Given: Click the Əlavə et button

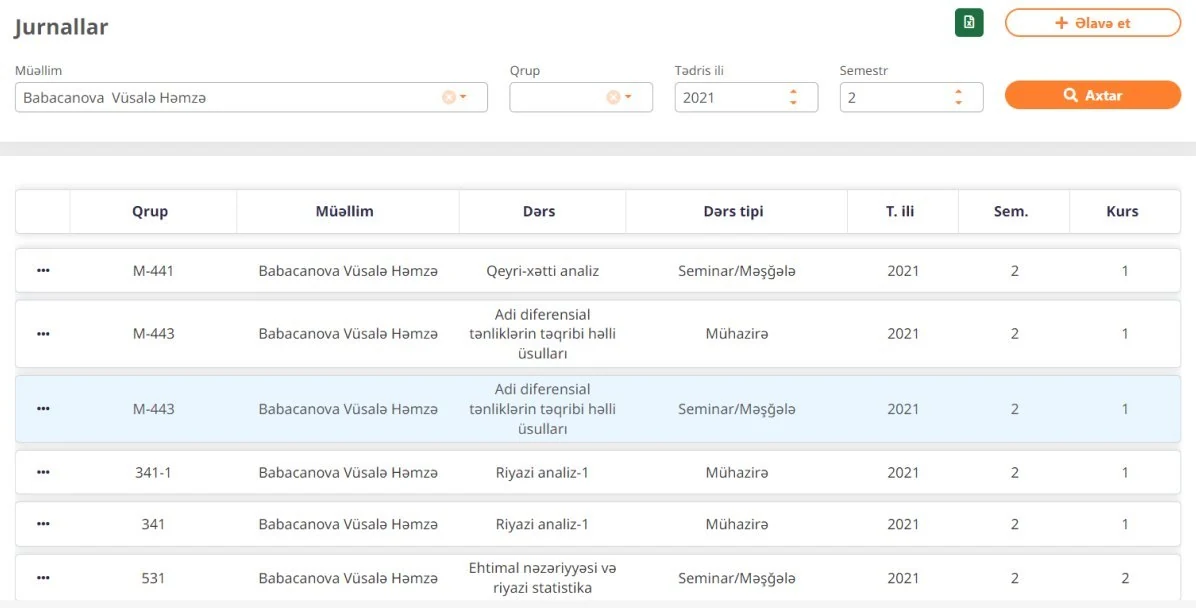Looking at the screenshot, I should (1092, 23).
